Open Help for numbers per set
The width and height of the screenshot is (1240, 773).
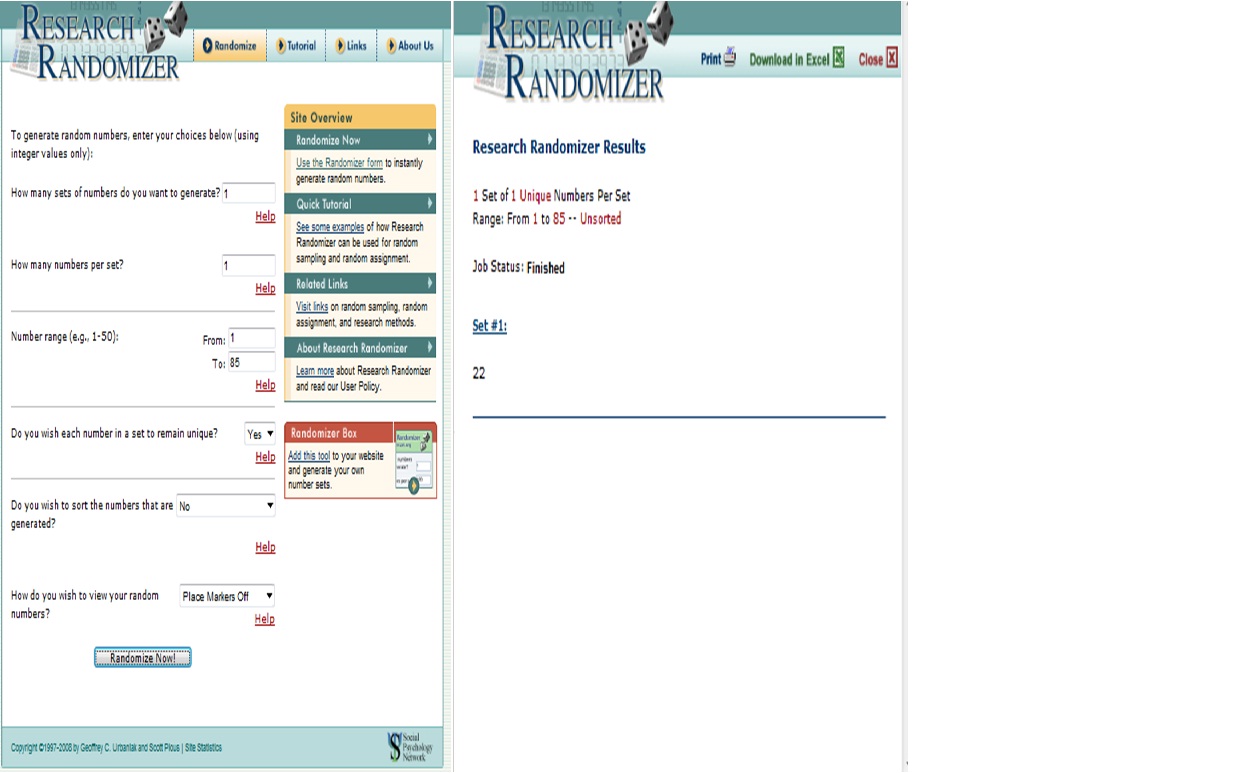click(265, 288)
